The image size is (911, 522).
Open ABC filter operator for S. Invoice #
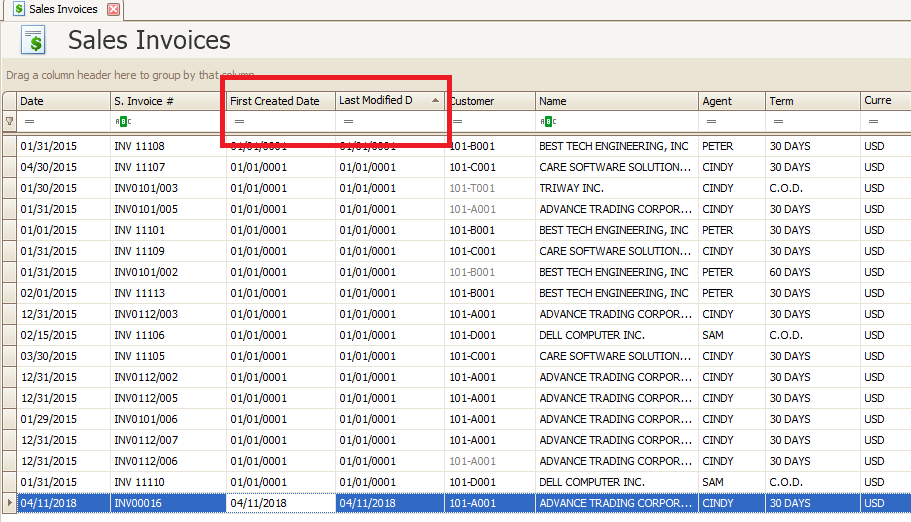pyautogui.click(x=123, y=121)
